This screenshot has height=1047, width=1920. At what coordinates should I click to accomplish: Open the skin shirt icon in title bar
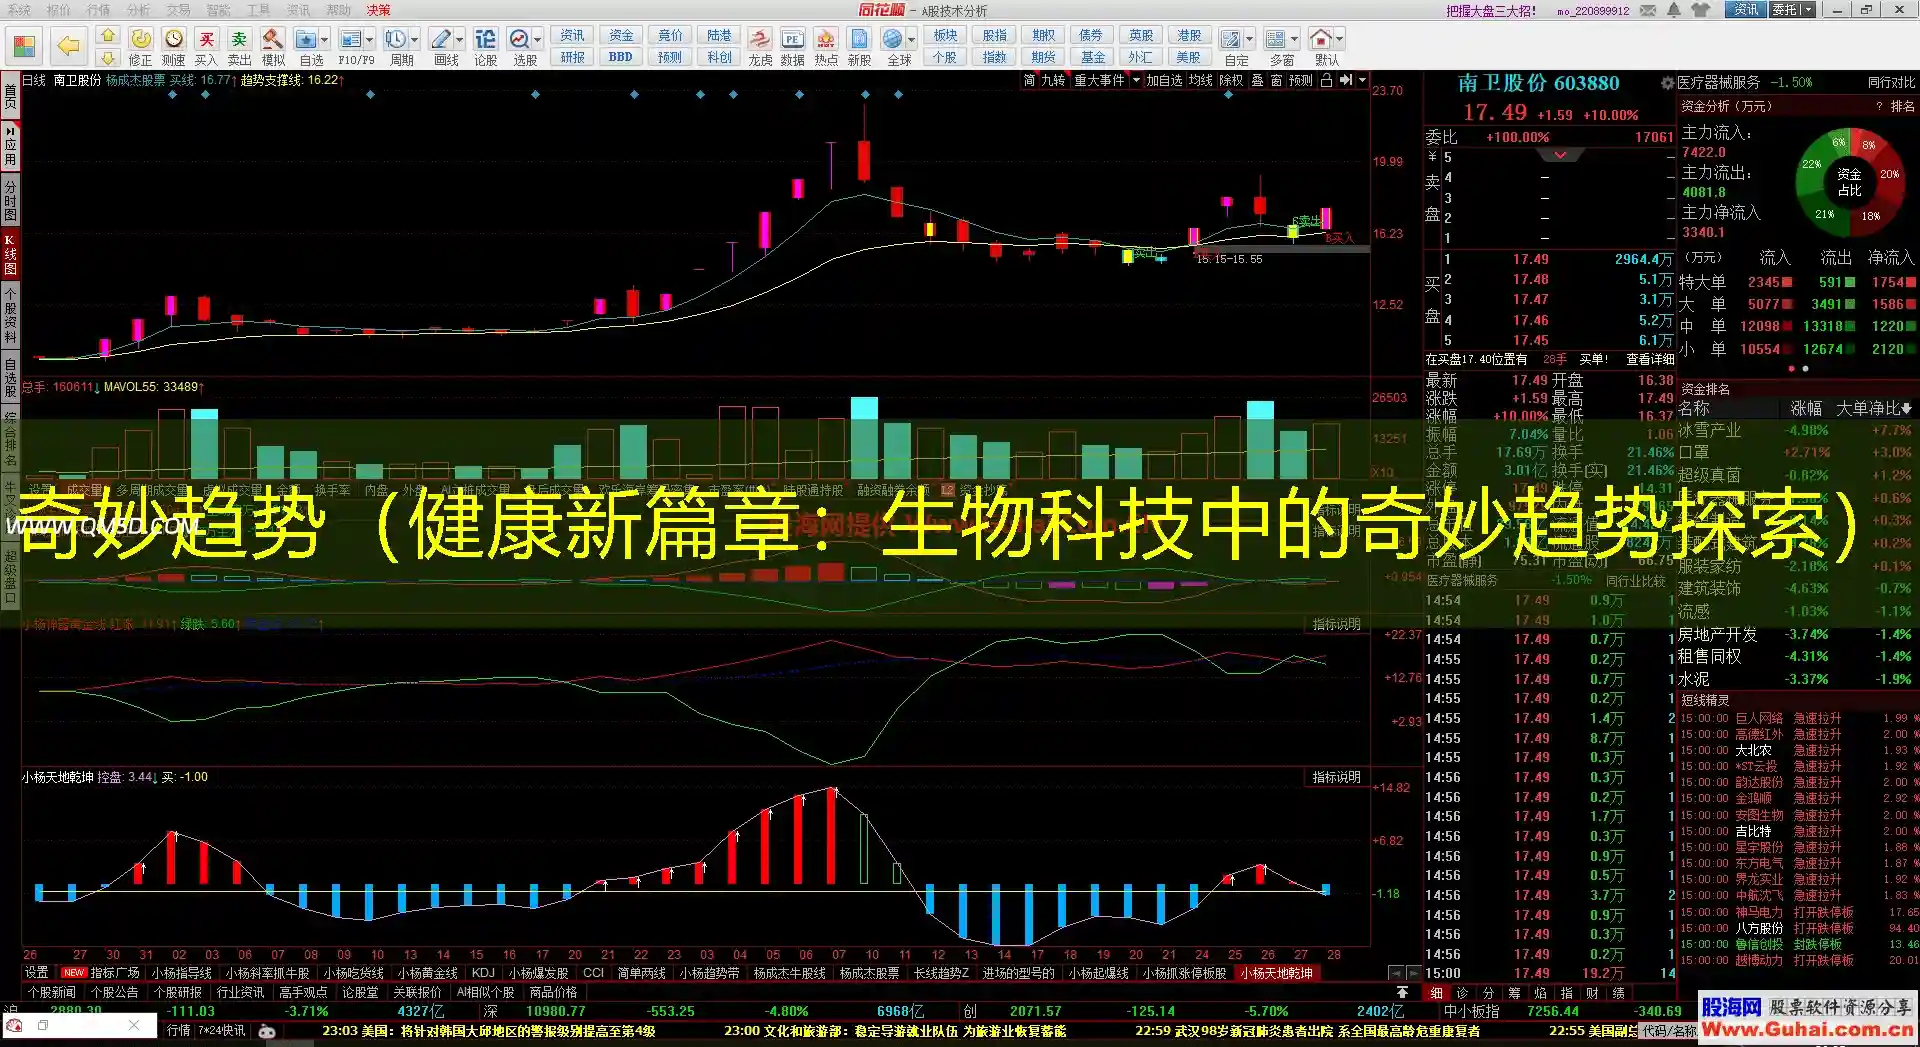[x=1701, y=10]
